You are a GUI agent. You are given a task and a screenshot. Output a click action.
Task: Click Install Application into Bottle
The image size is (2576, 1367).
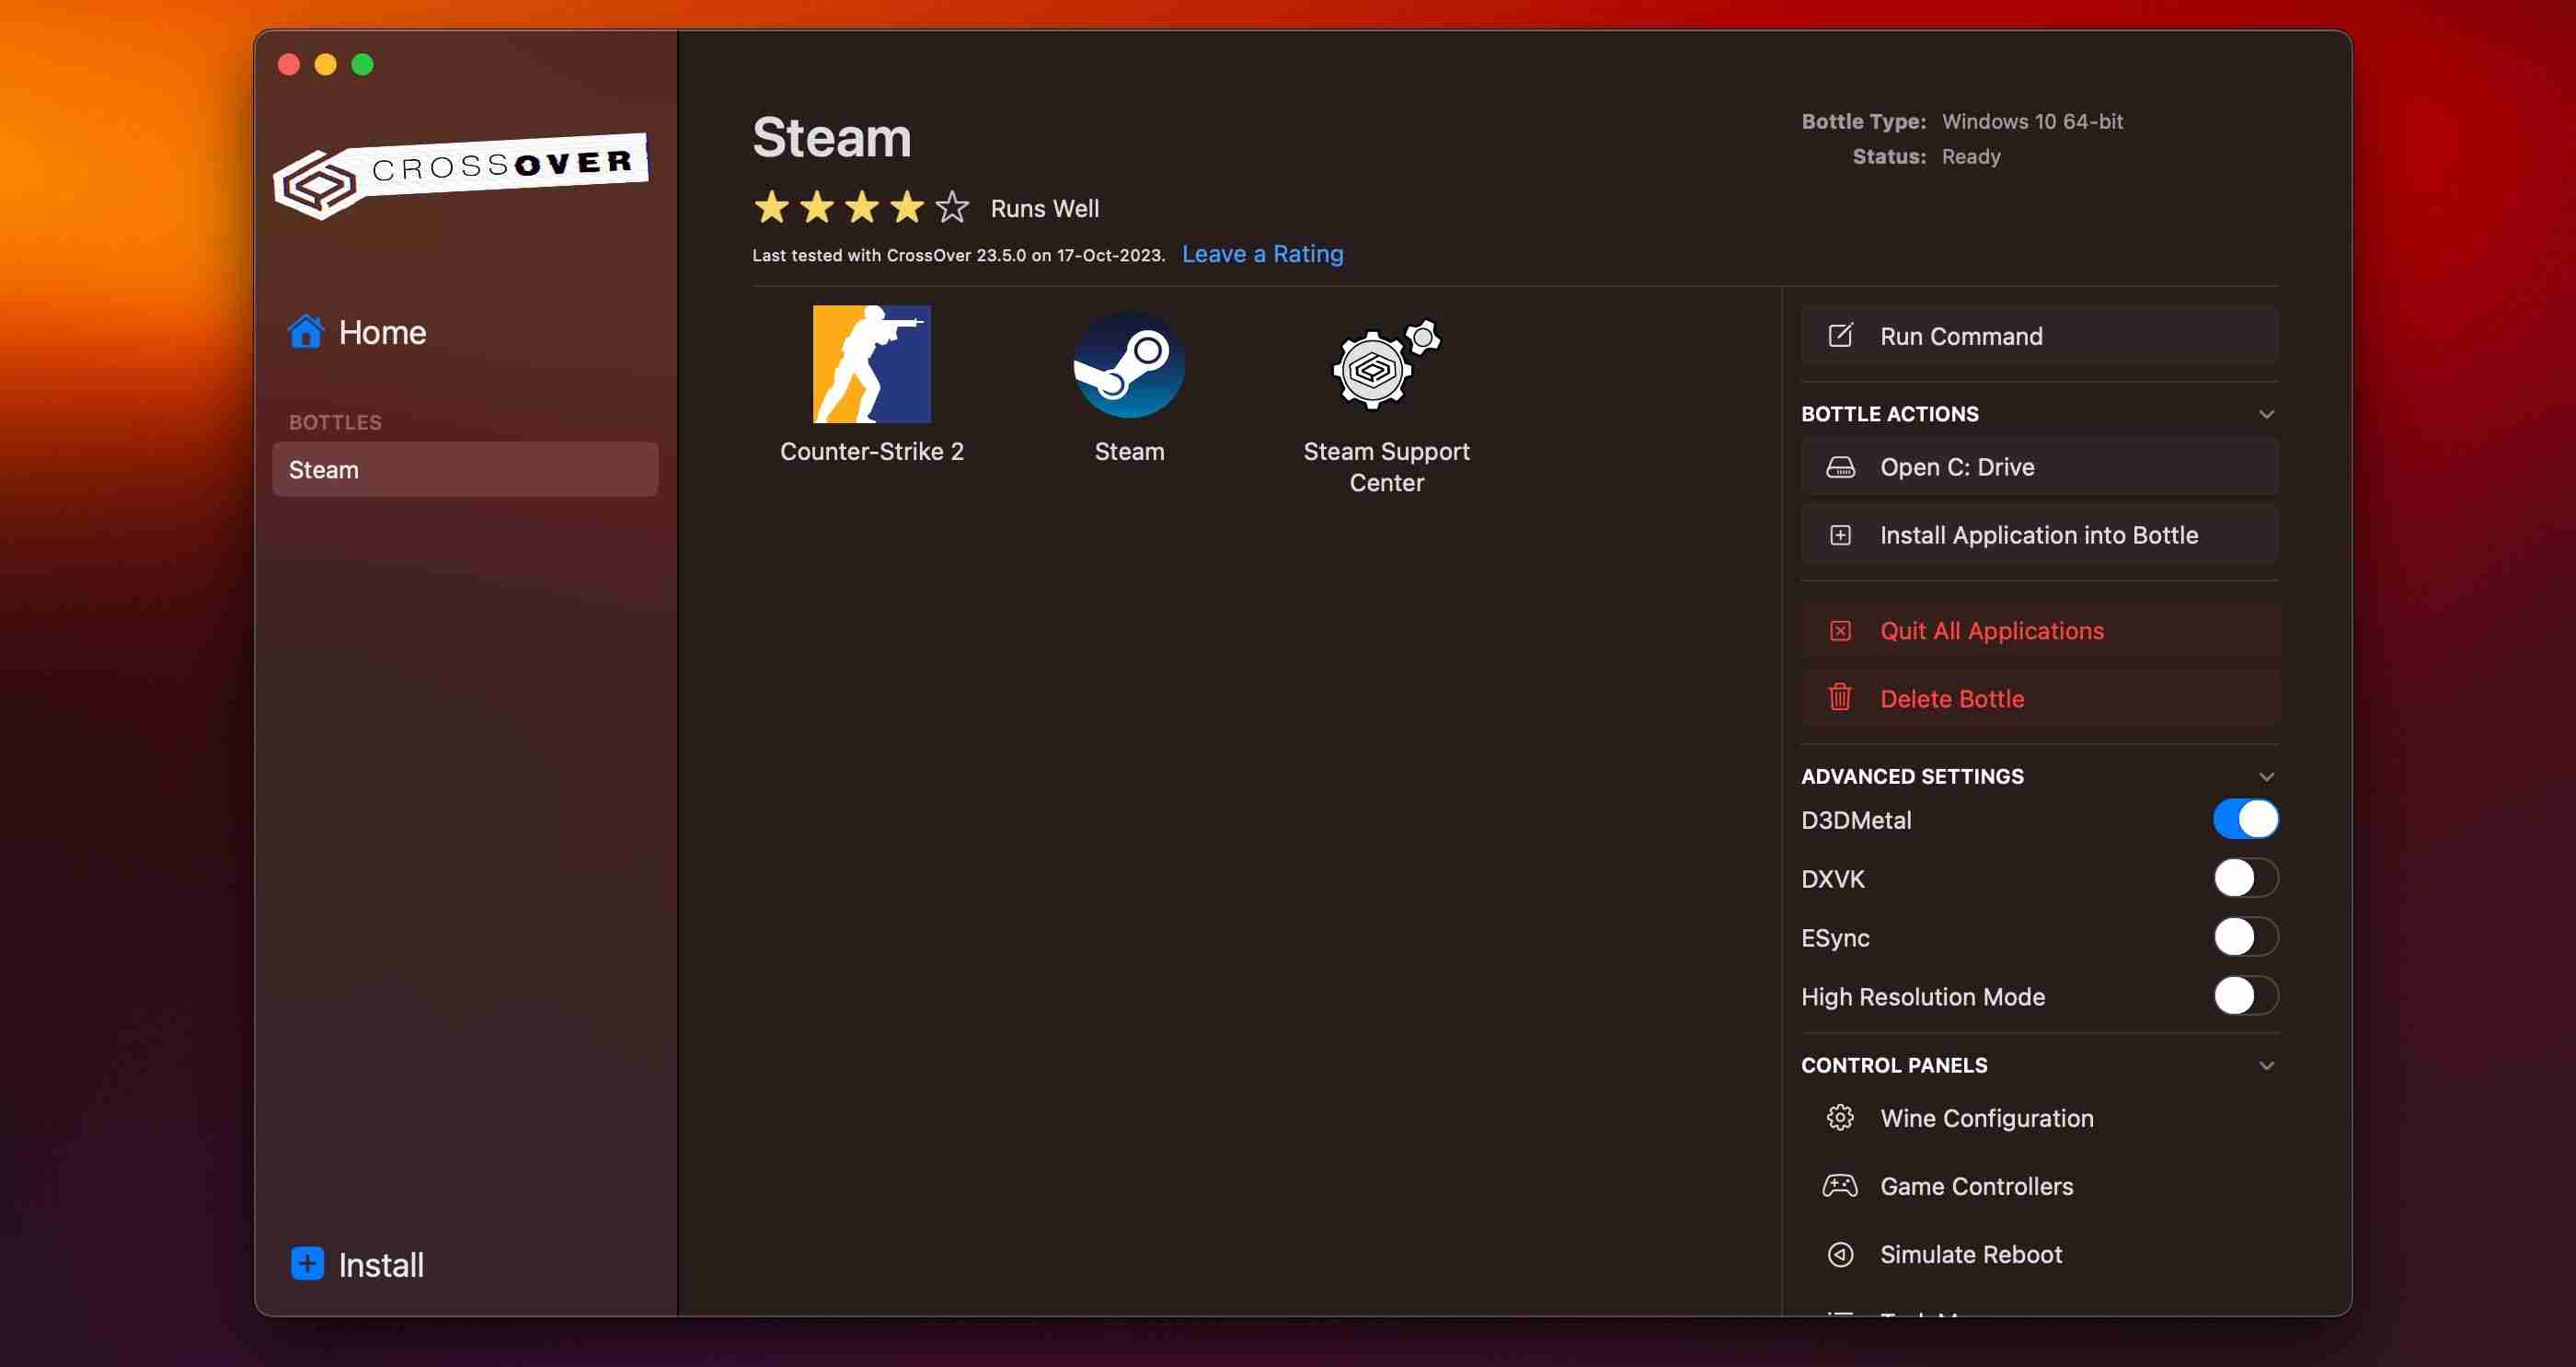(2039, 535)
